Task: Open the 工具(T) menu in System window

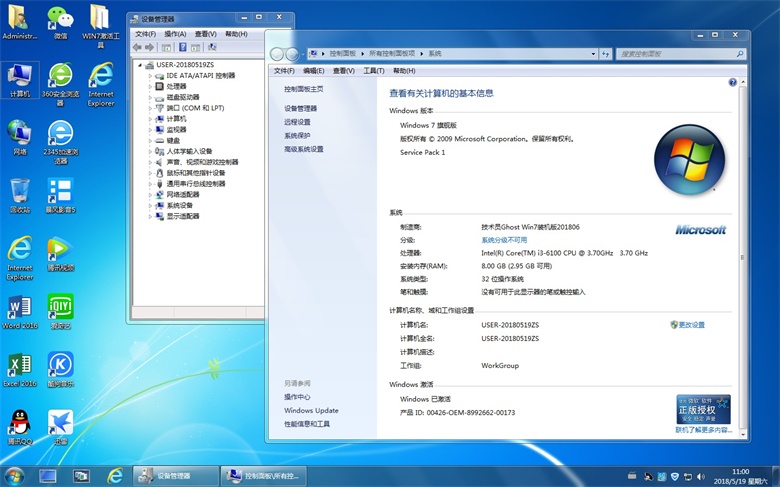Action: click(x=373, y=71)
